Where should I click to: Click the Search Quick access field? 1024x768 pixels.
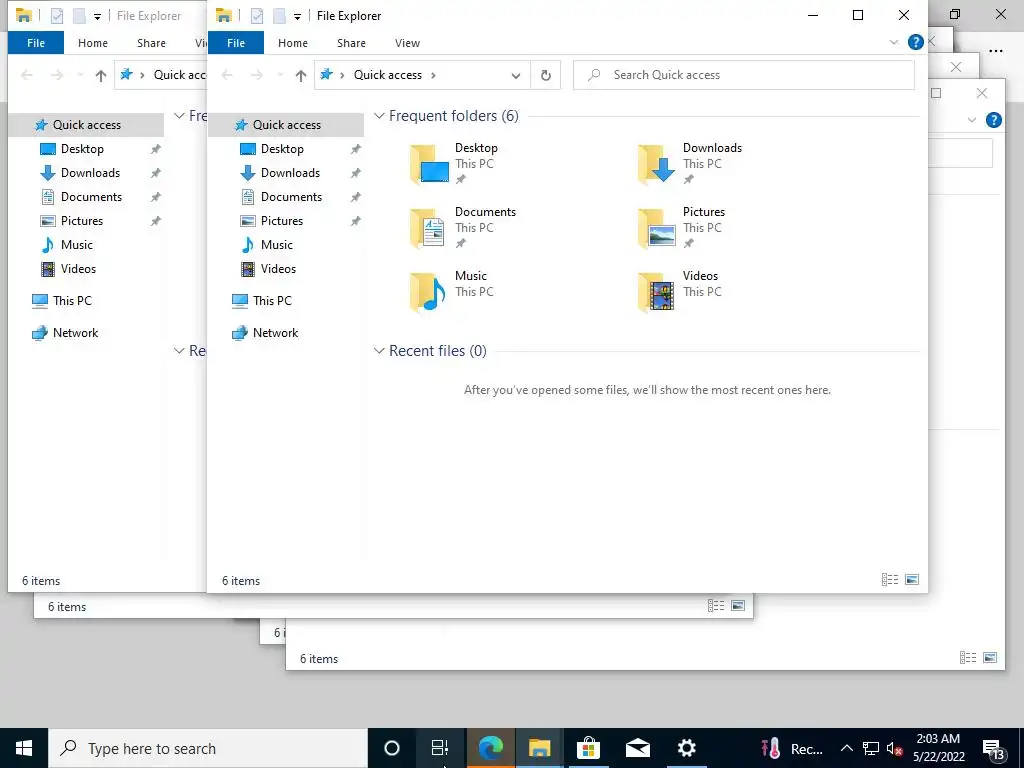point(744,75)
